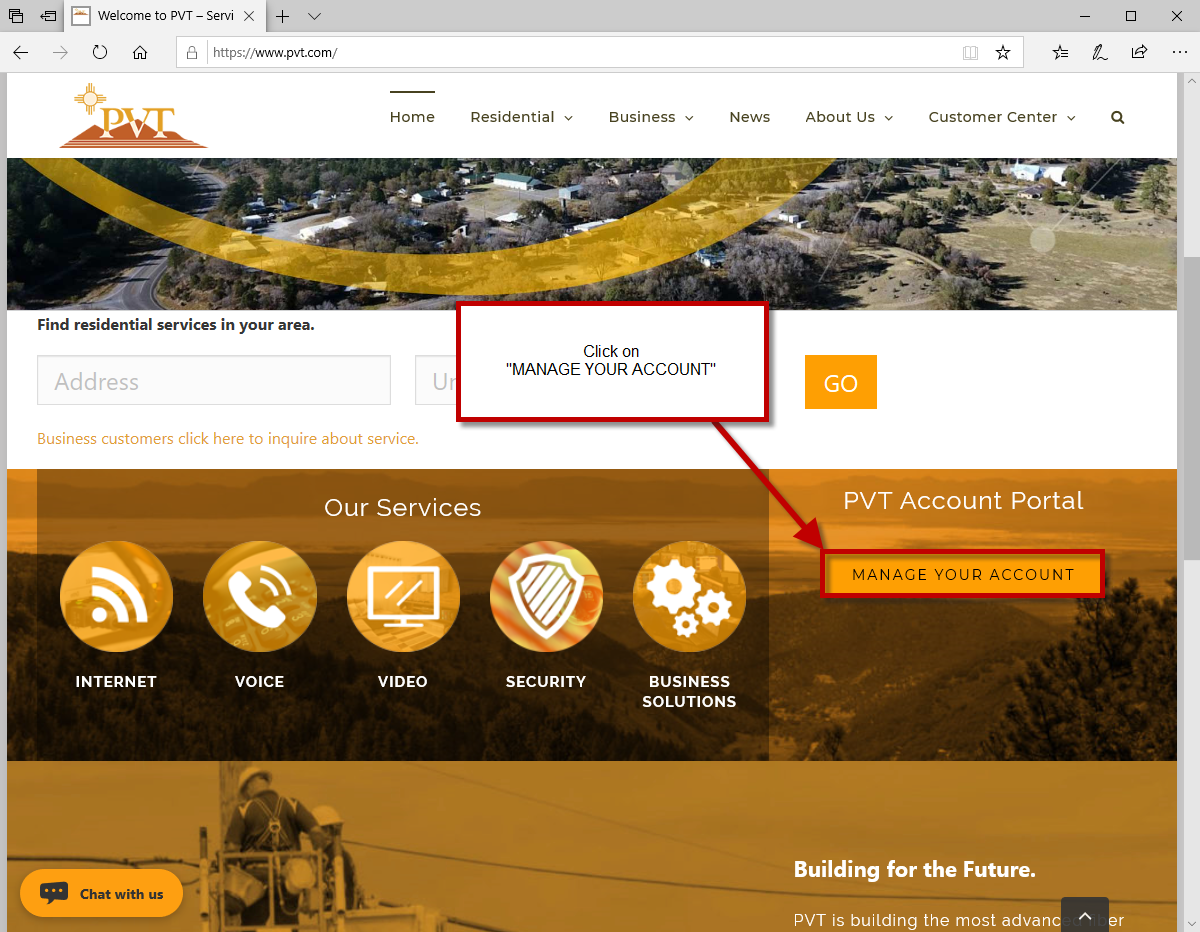Click the PVT Account Portal heading

pyautogui.click(x=963, y=501)
